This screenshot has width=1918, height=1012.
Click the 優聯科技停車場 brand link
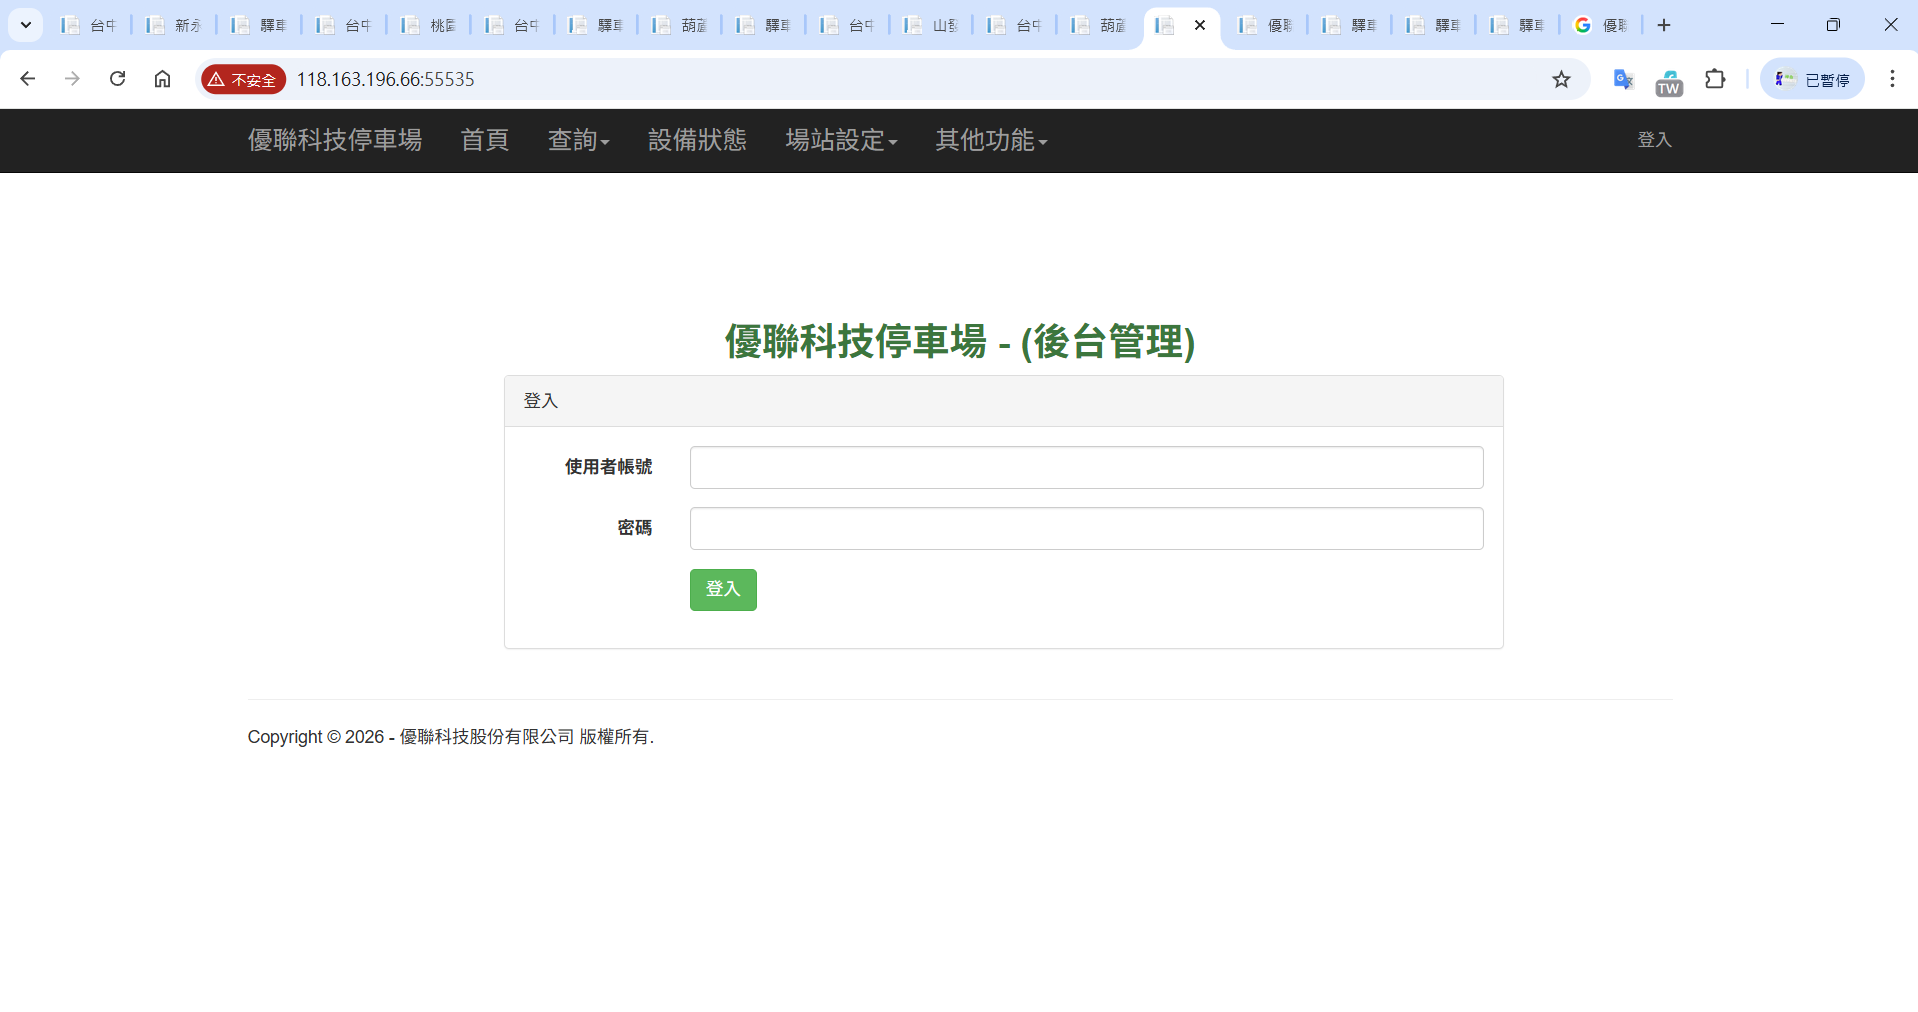point(335,140)
